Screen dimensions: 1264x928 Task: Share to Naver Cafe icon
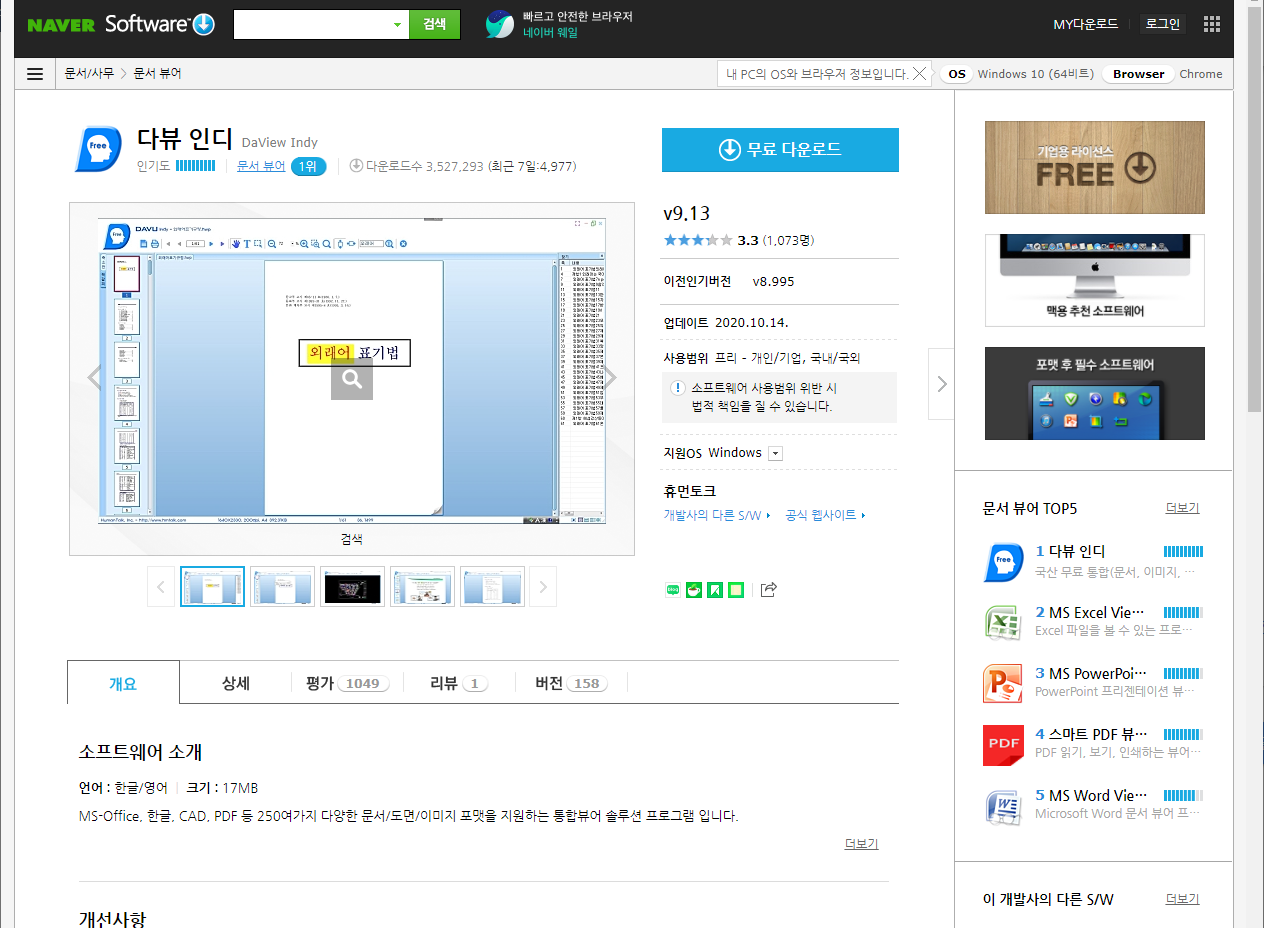click(694, 590)
